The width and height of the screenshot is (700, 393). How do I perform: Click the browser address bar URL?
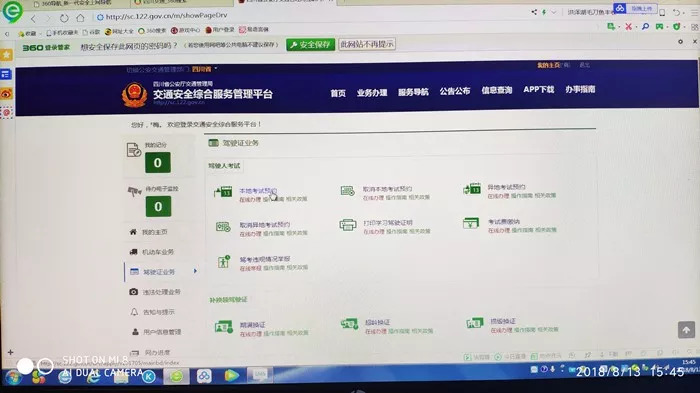[166, 16]
